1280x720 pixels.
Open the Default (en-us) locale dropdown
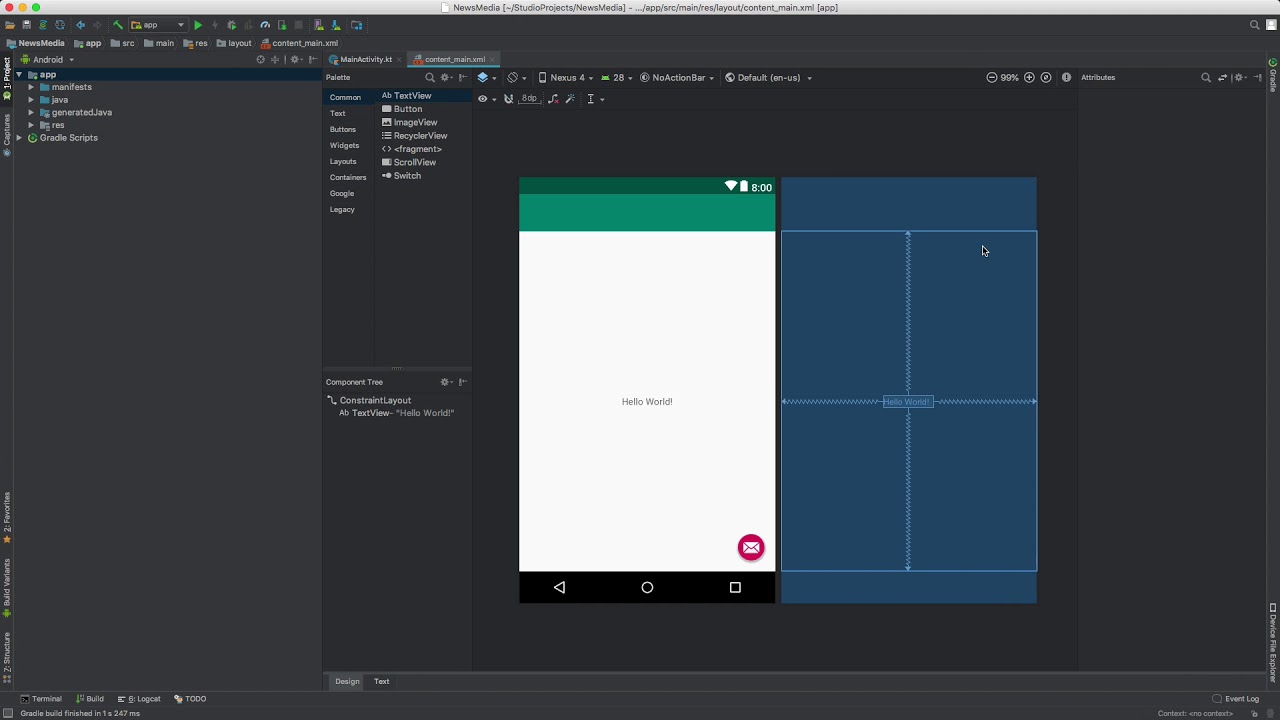pos(769,78)
